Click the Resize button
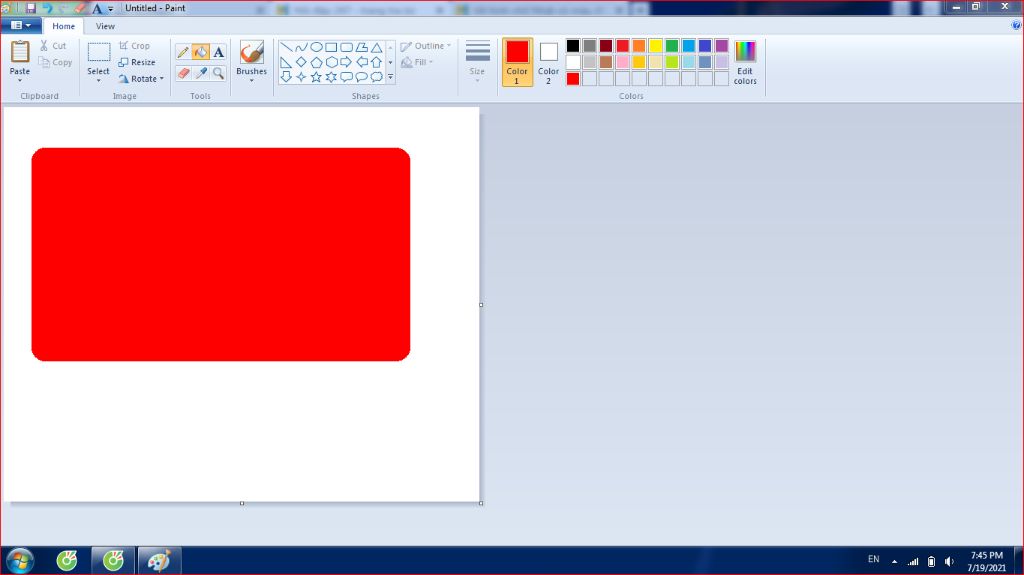 click(x=136, y=62)
